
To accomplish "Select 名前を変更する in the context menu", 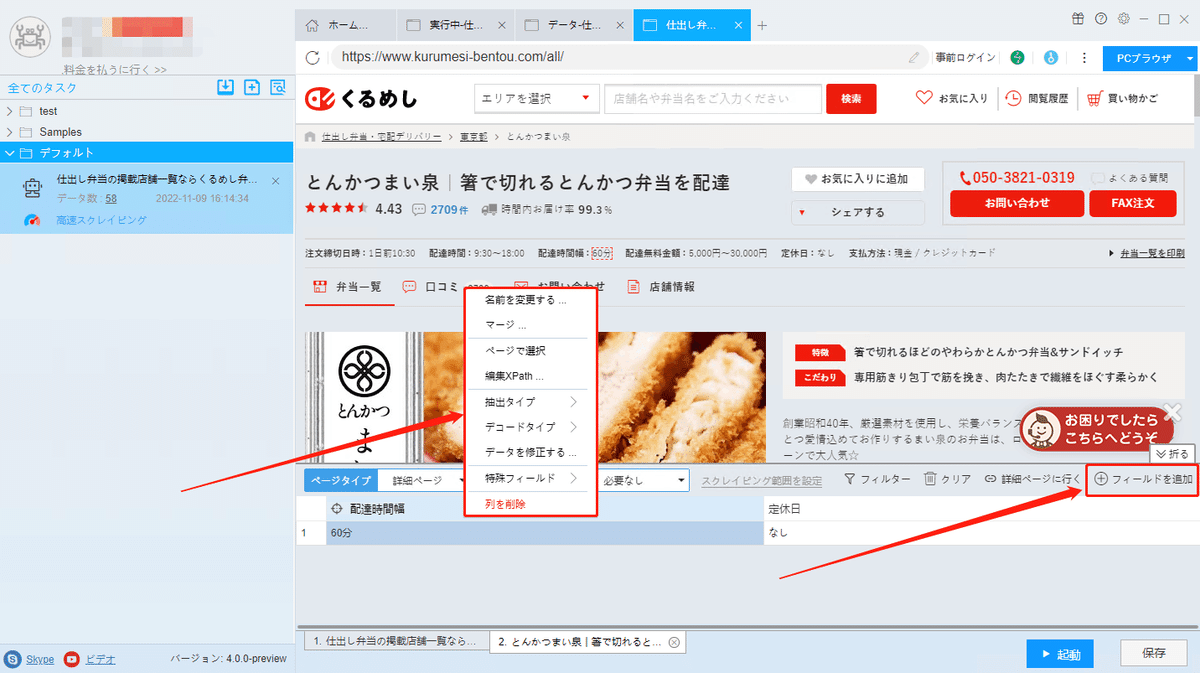I will [x=526, y=299].
